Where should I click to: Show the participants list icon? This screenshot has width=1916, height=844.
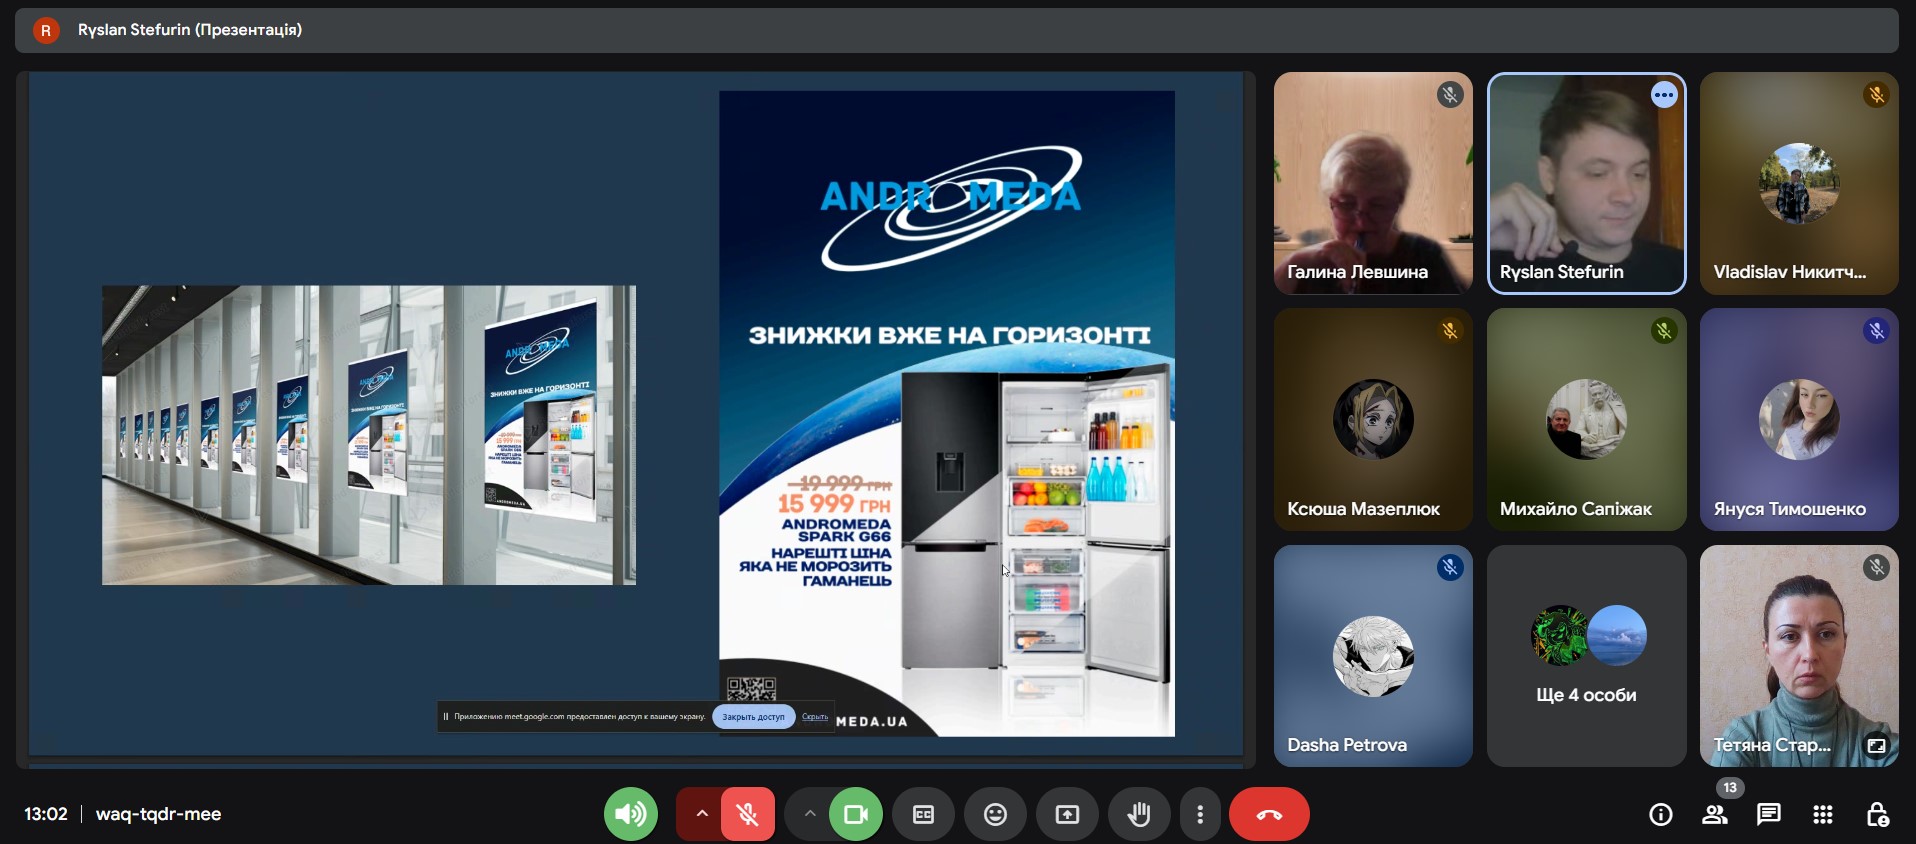pyautogui.click(x=1715, y=815)
